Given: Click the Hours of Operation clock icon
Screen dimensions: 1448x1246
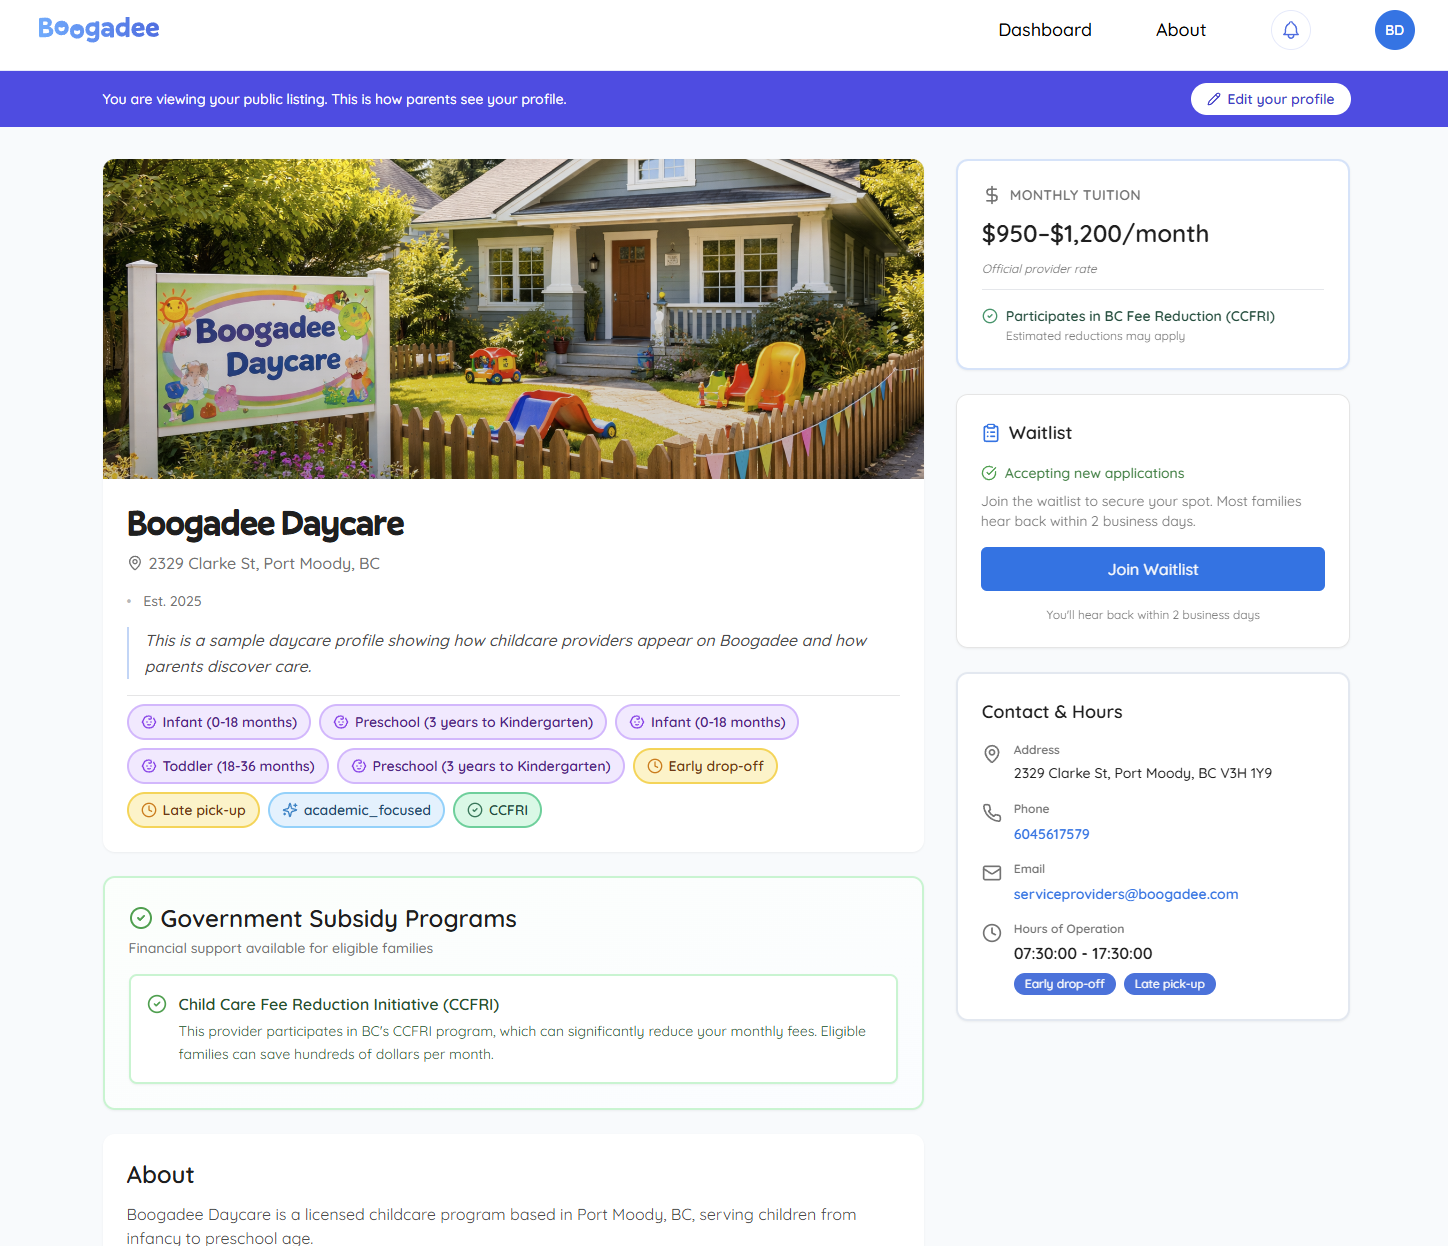Looking at the screenshot, I should 992,933.
